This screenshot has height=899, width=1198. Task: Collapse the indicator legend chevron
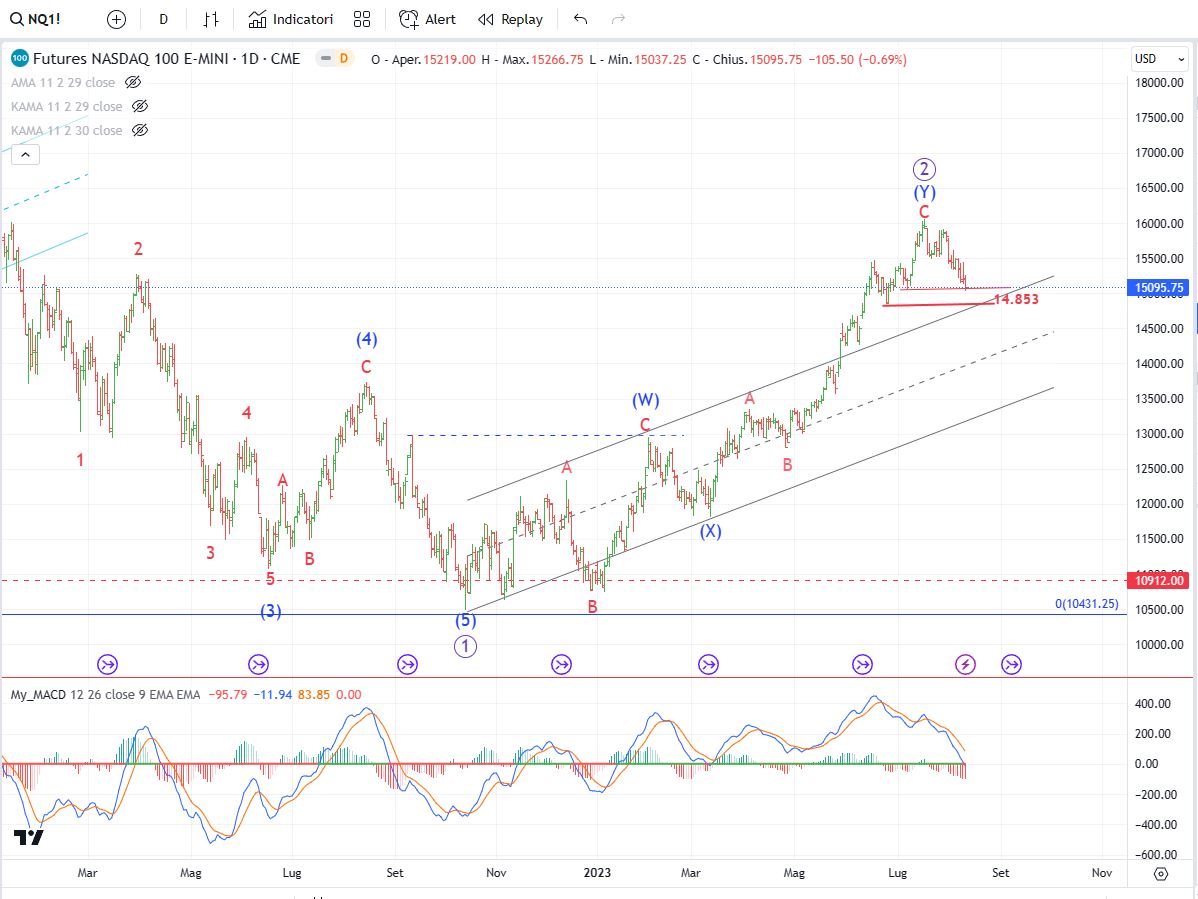25,155
